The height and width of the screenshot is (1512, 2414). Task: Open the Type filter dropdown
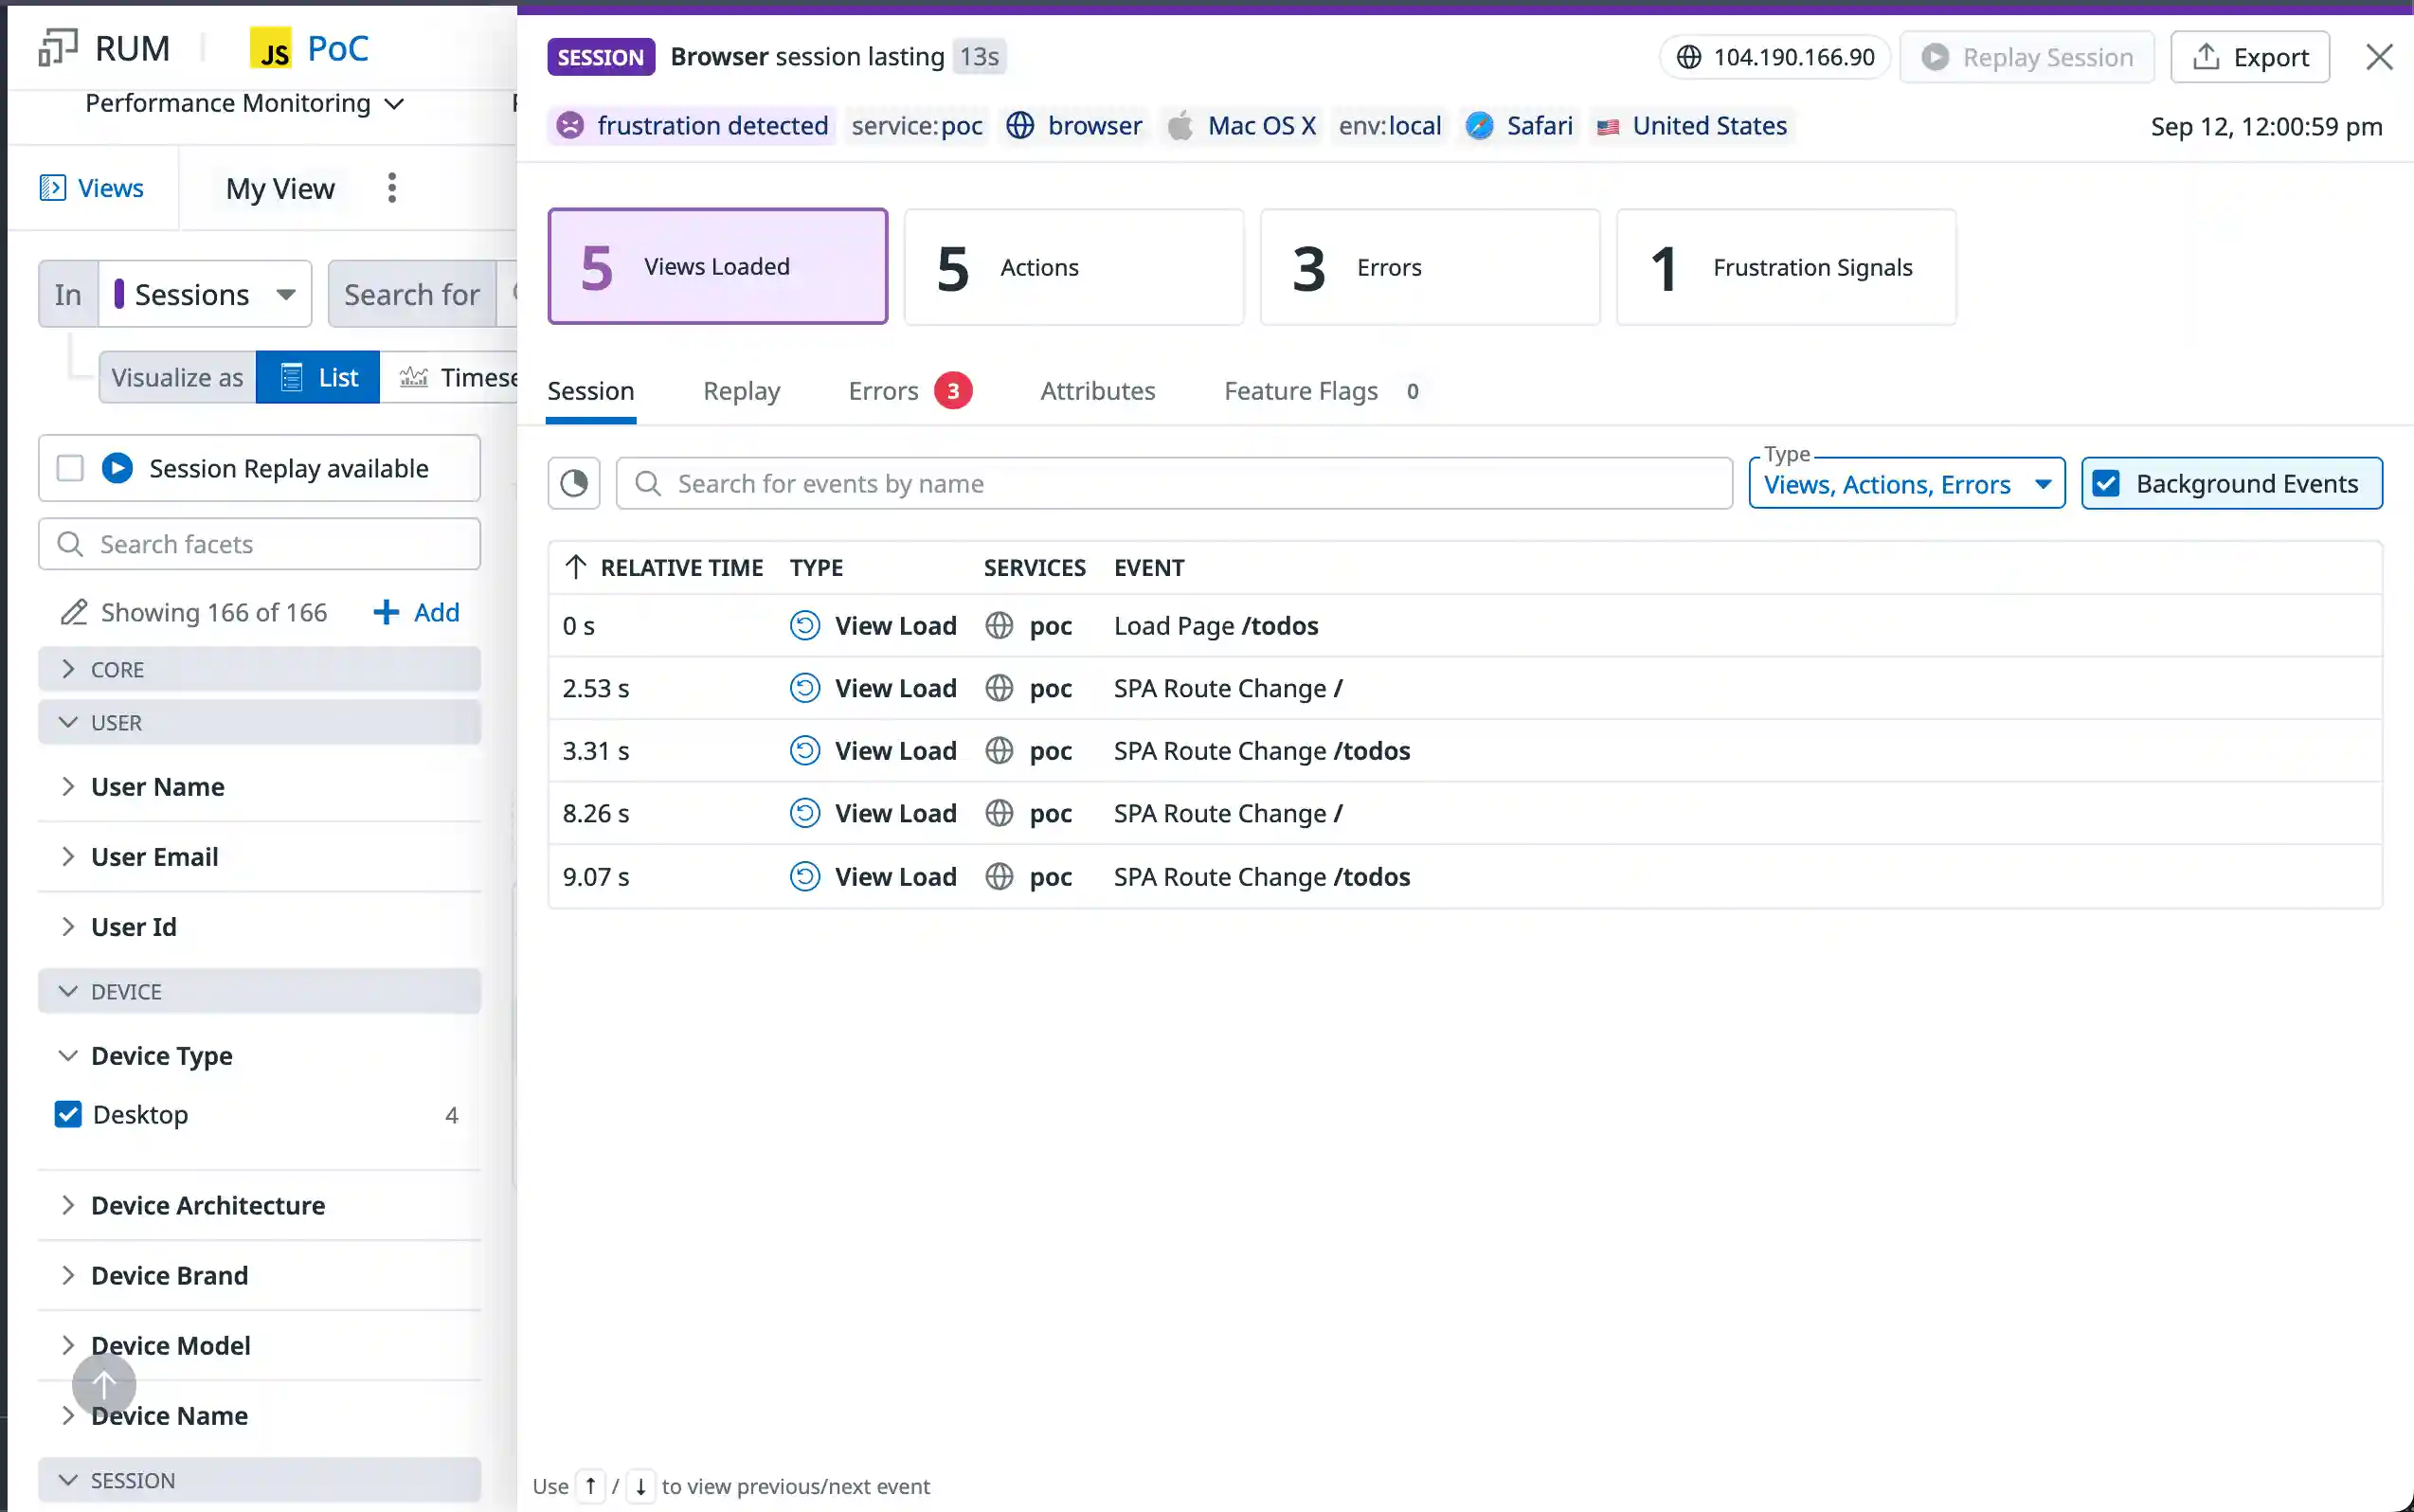pos(1906,485)
